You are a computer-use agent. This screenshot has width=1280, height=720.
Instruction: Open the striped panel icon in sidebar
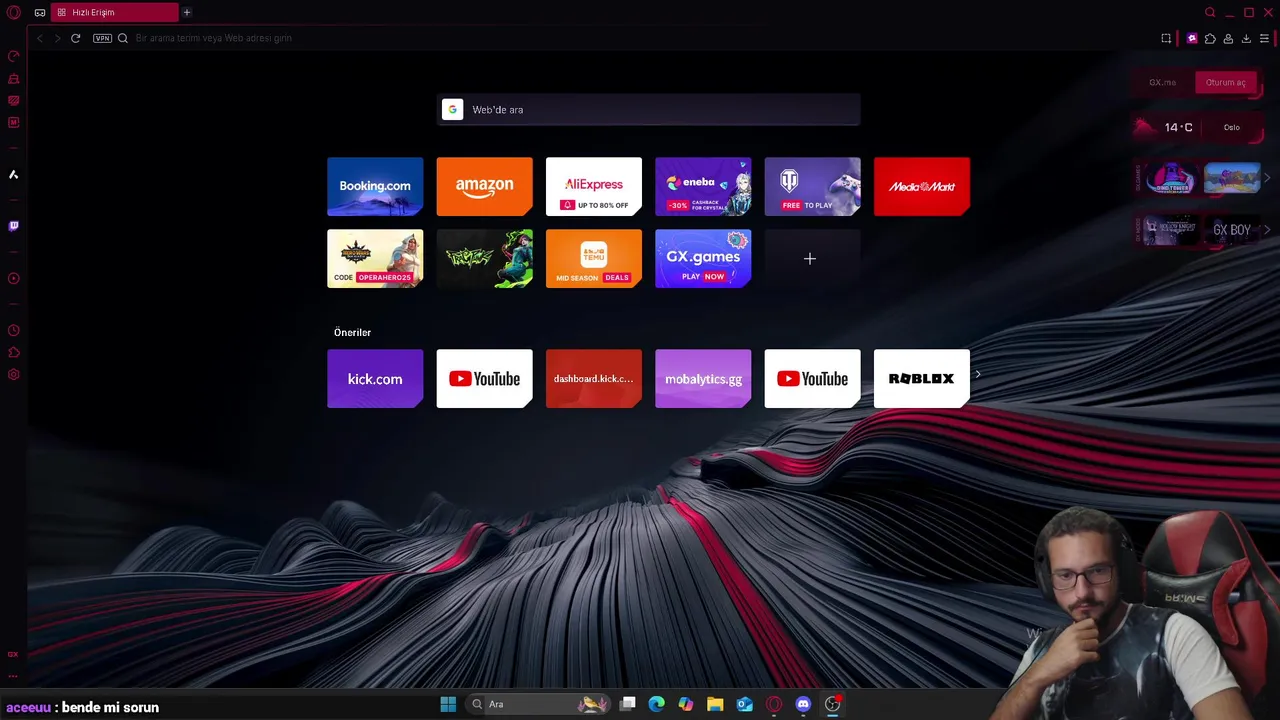point(14,100)
